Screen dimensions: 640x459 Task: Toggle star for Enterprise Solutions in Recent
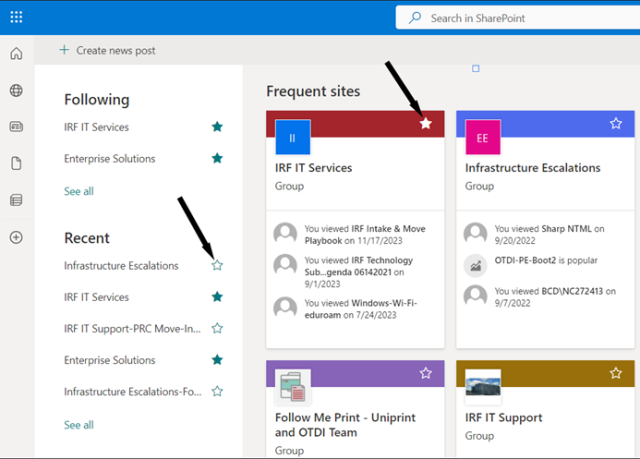pos(217,360)
